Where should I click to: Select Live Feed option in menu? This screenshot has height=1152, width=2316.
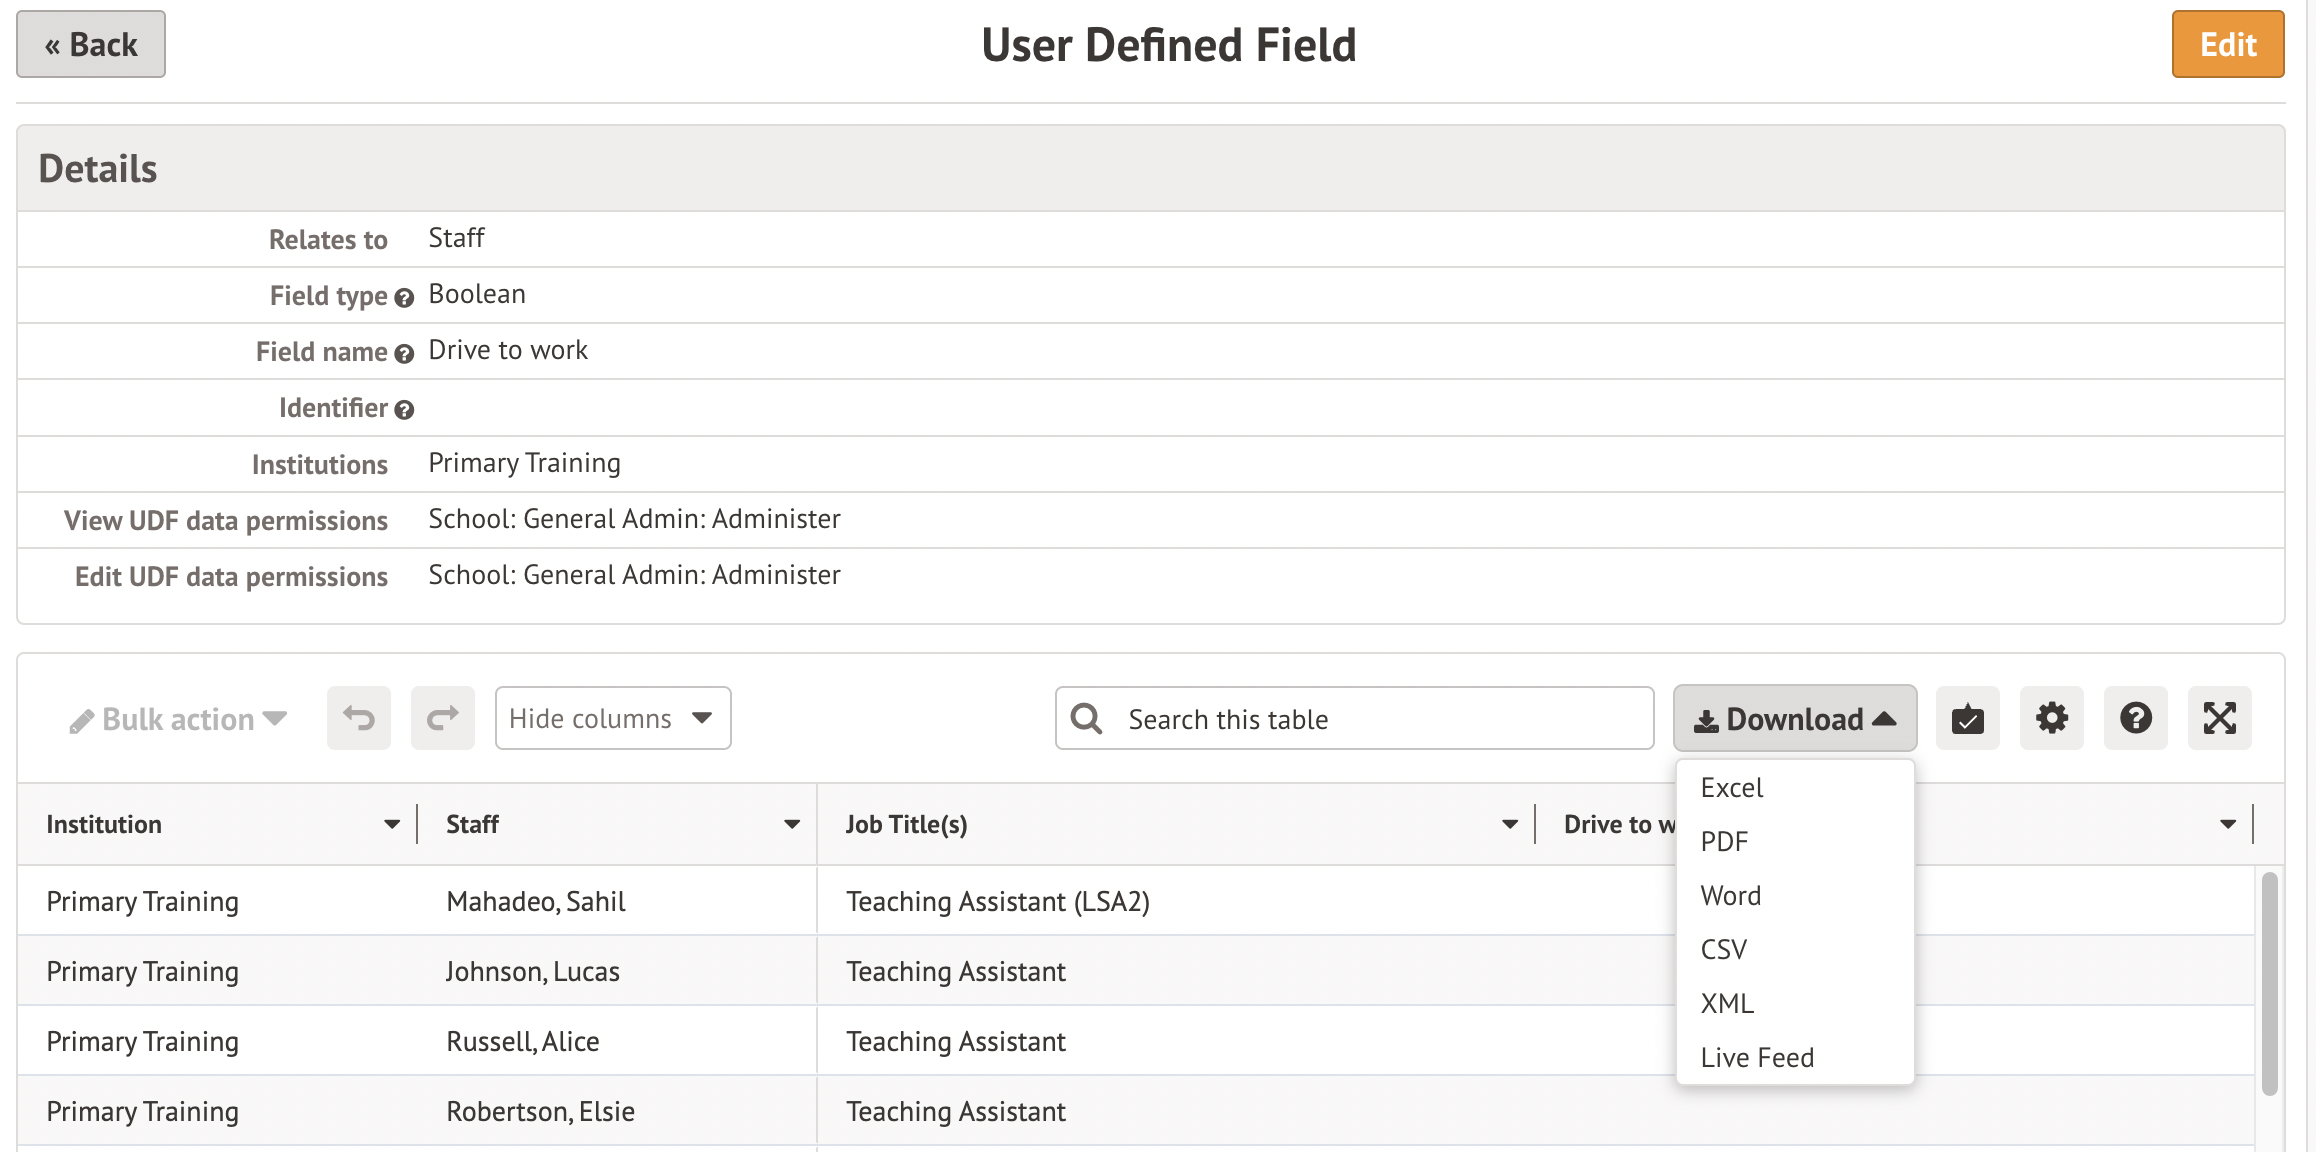coord(1757,1058)
